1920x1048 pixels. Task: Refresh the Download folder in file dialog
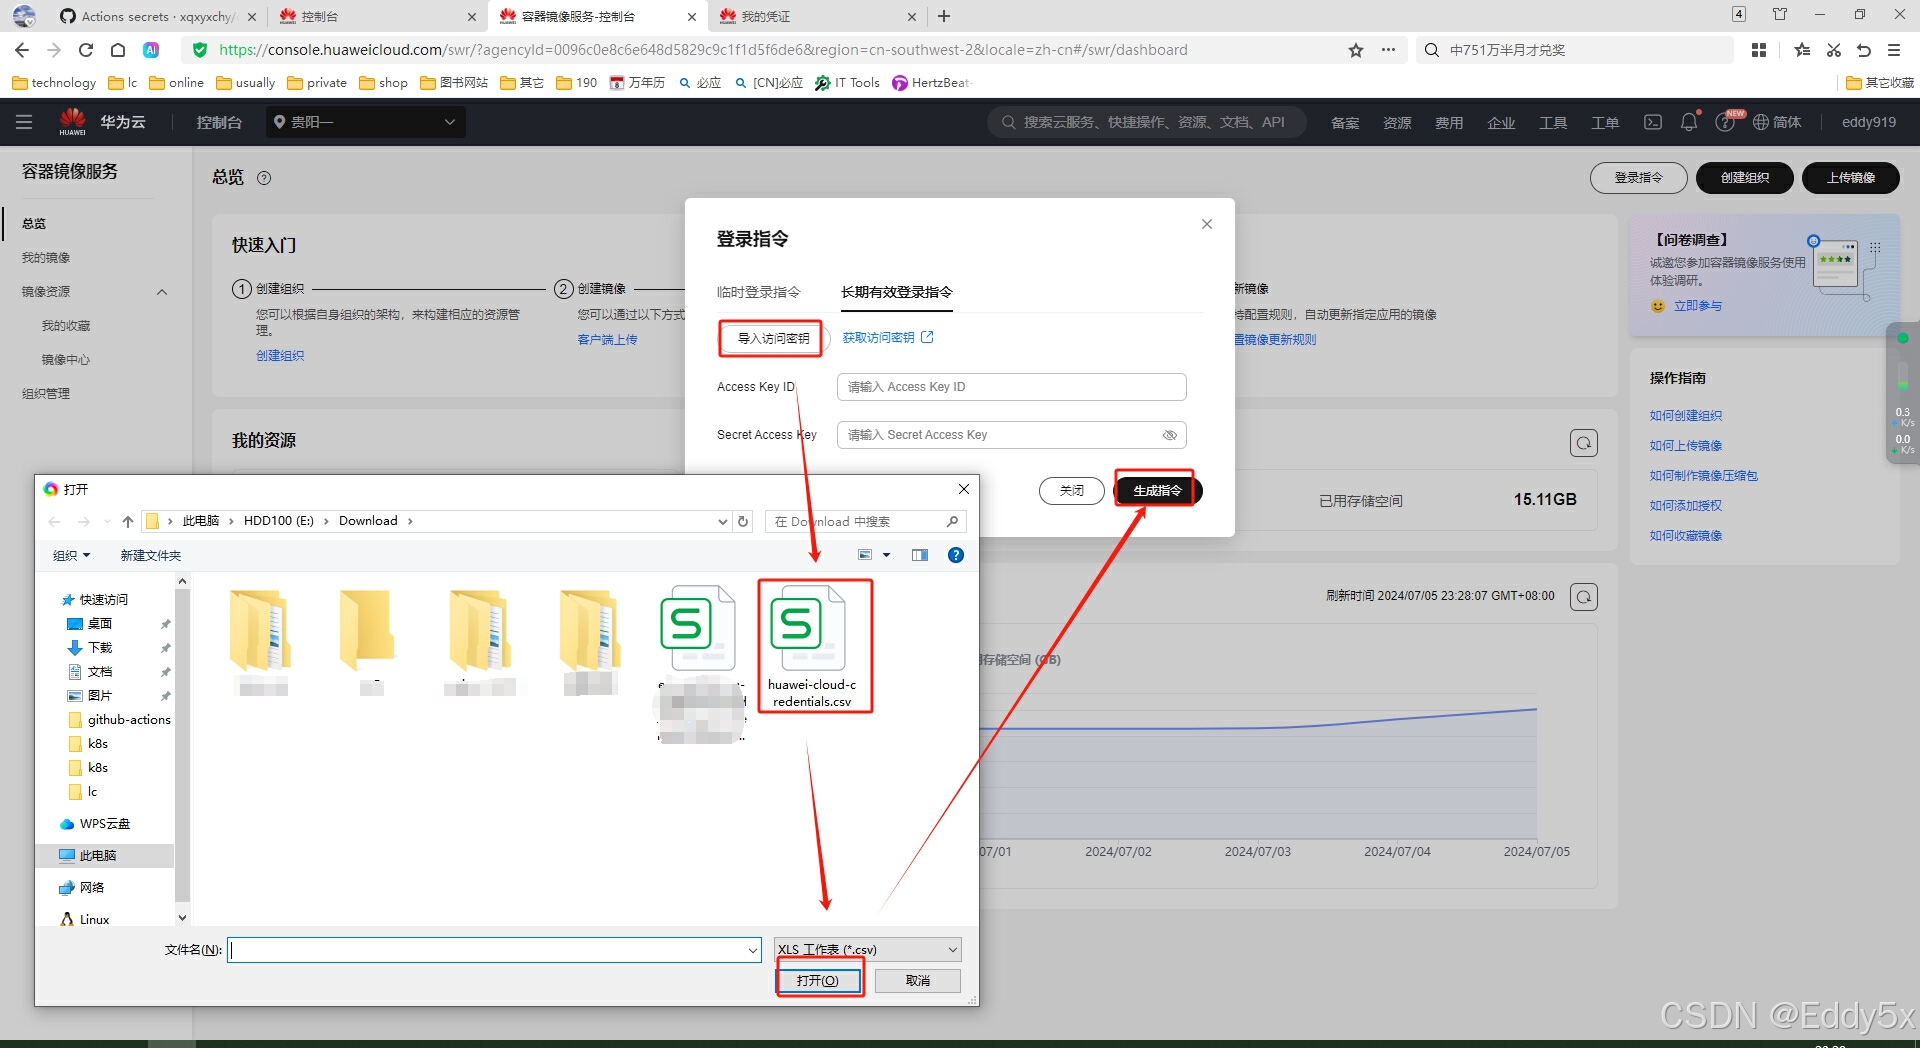pyautogui.click(x=743, y=521)
